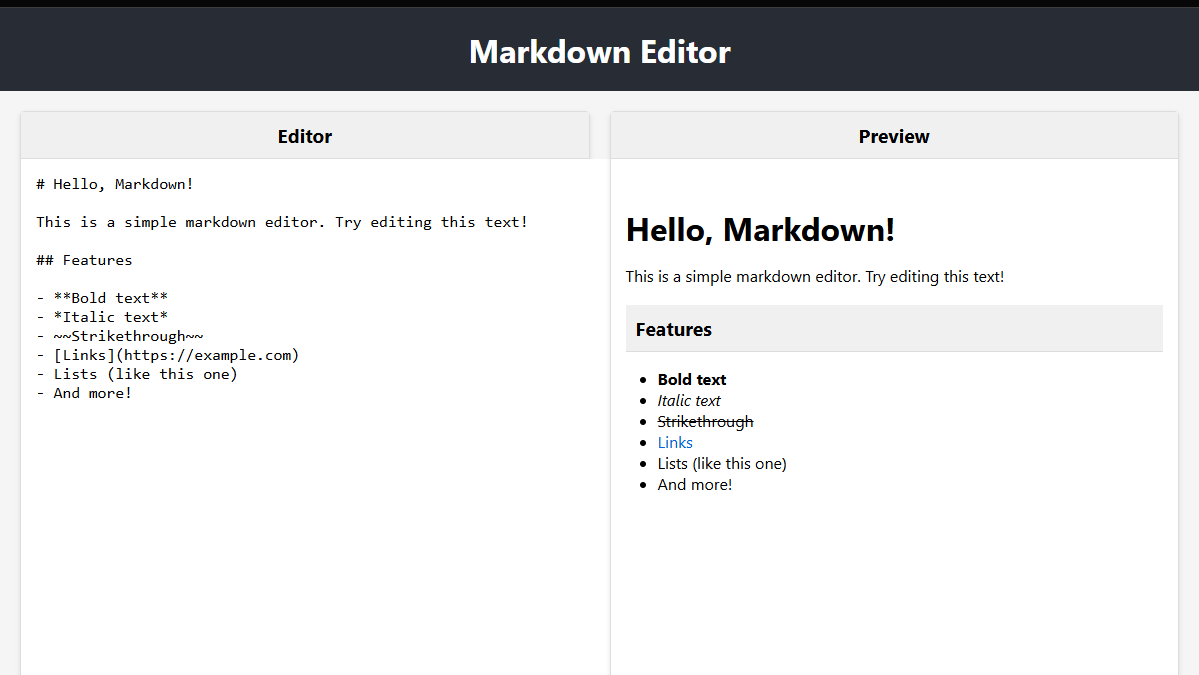This screenshot has width=1199, height=675.
Task: Click the Editor panel header
Action: click(x=305, y=136)
